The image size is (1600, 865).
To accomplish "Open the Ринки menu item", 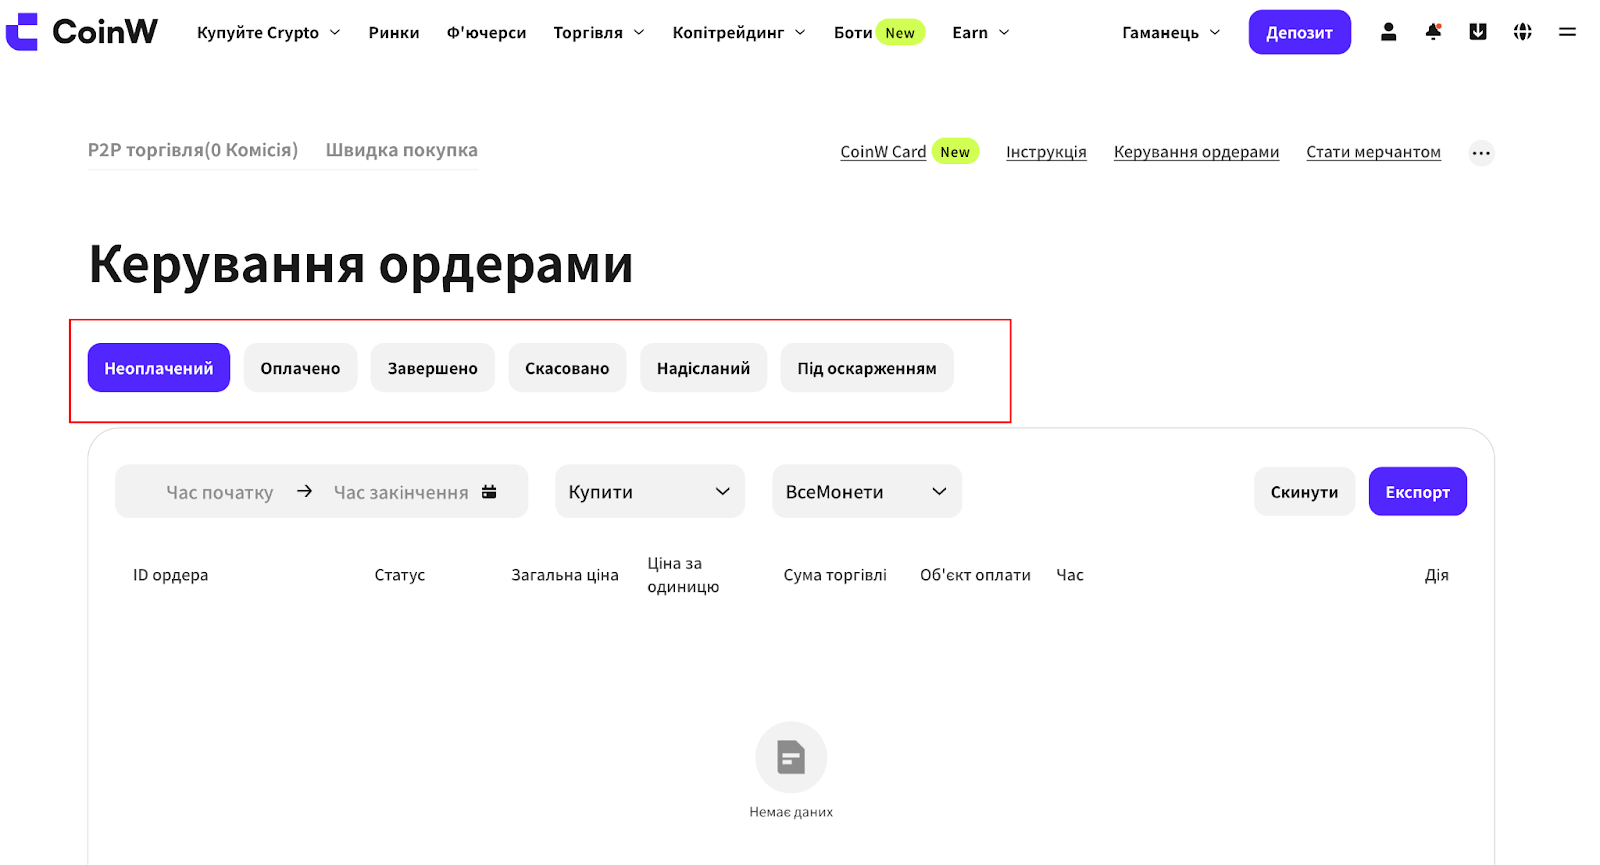I will [x=394, y=32].
